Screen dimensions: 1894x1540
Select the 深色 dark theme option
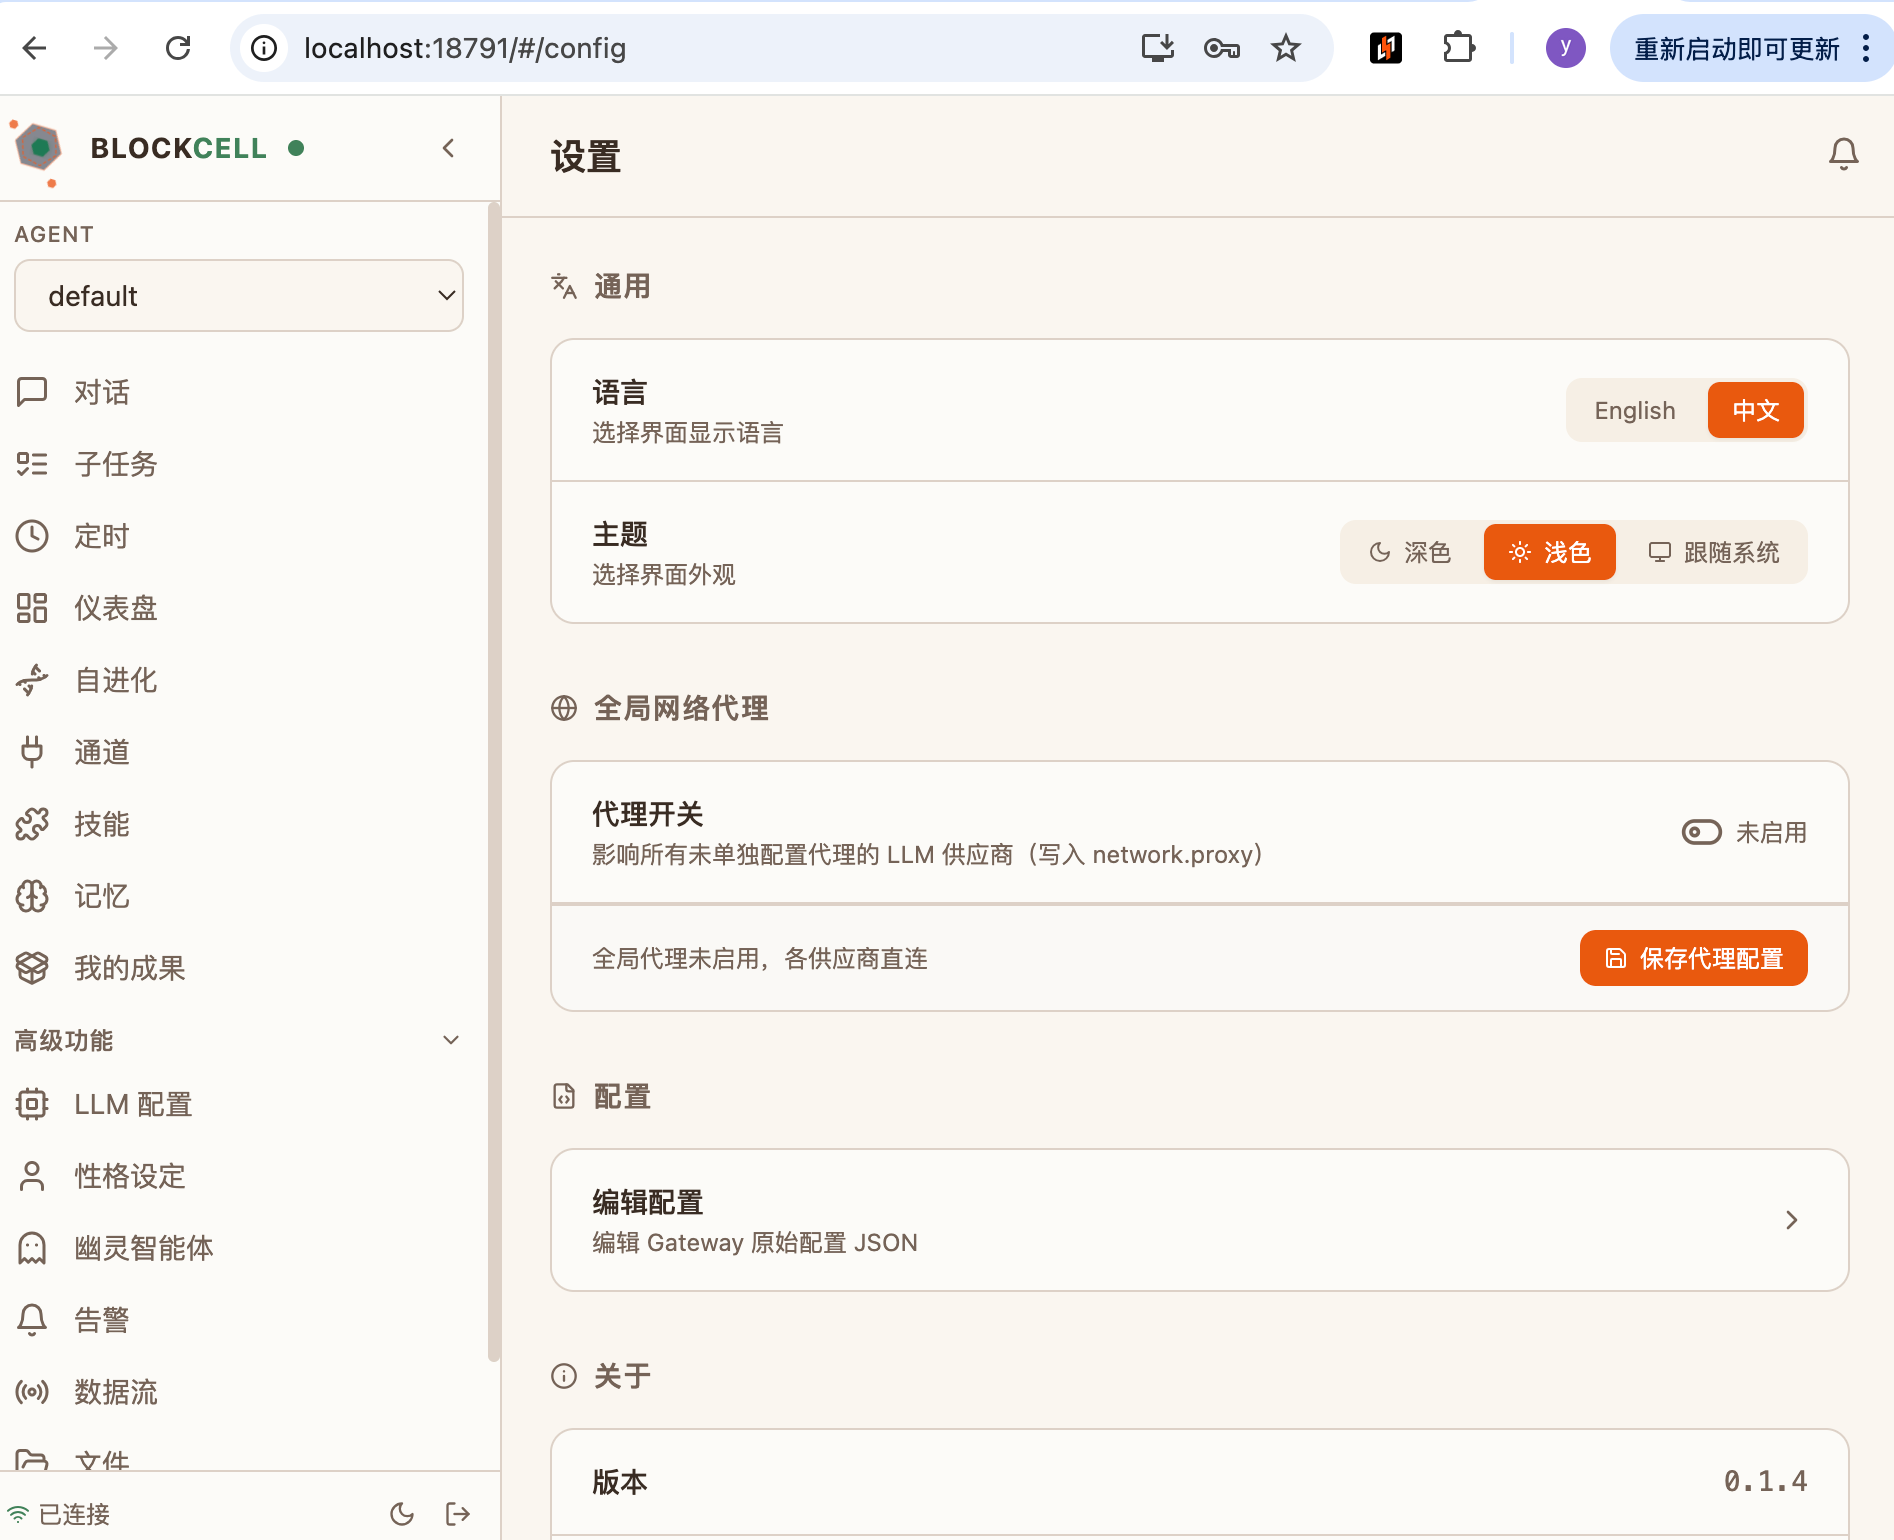[x=1413, y=551]
